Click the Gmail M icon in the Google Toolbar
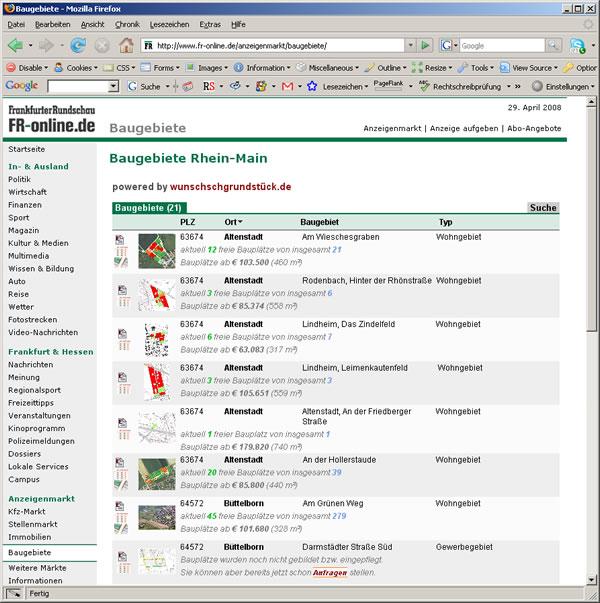The image size is (600, 603). pos(287,87)
